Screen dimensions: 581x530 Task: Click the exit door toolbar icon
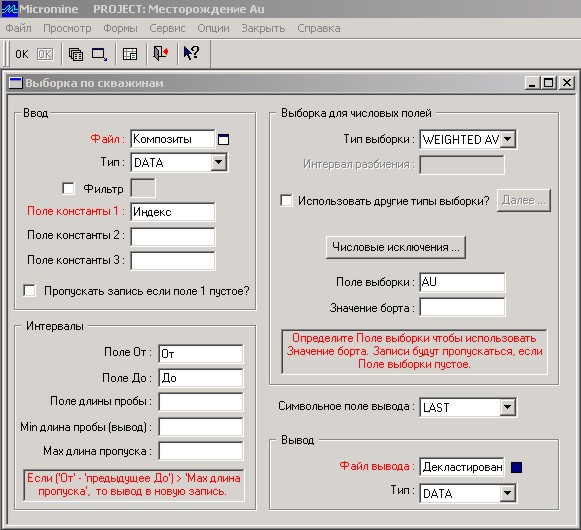coord(161,53)
